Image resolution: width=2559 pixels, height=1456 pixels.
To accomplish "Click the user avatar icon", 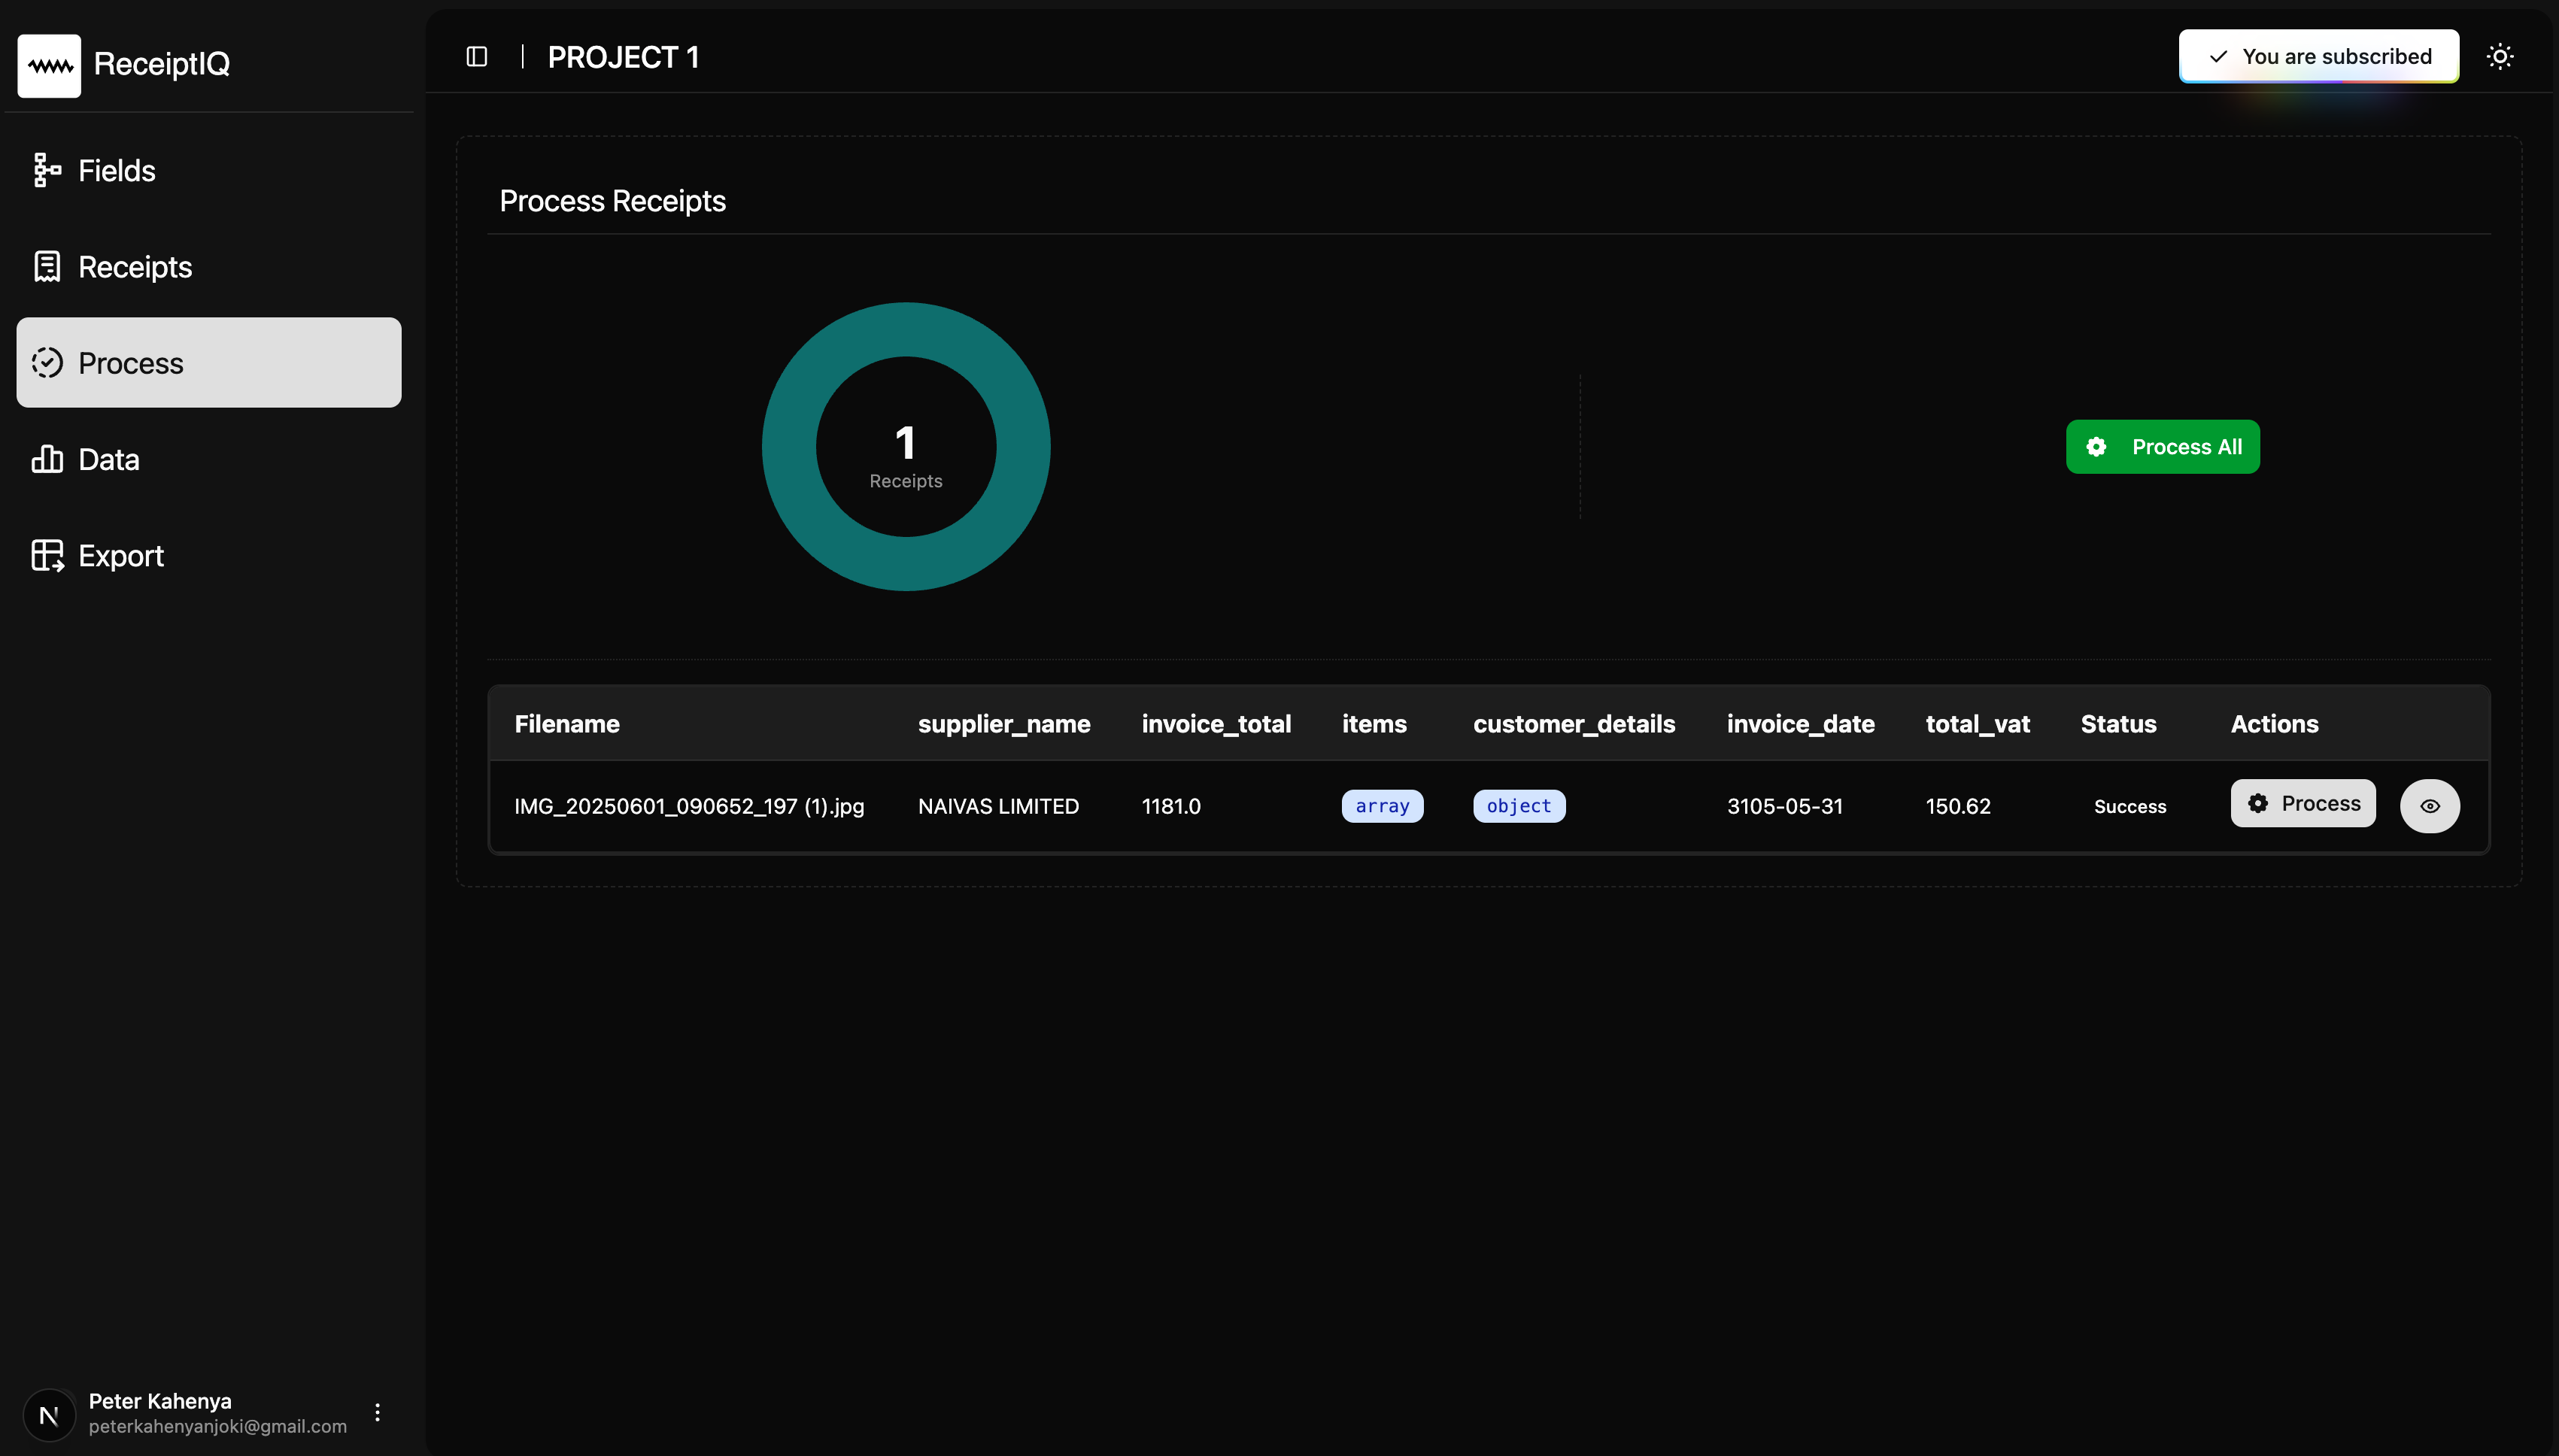I will click(49, 1414).
